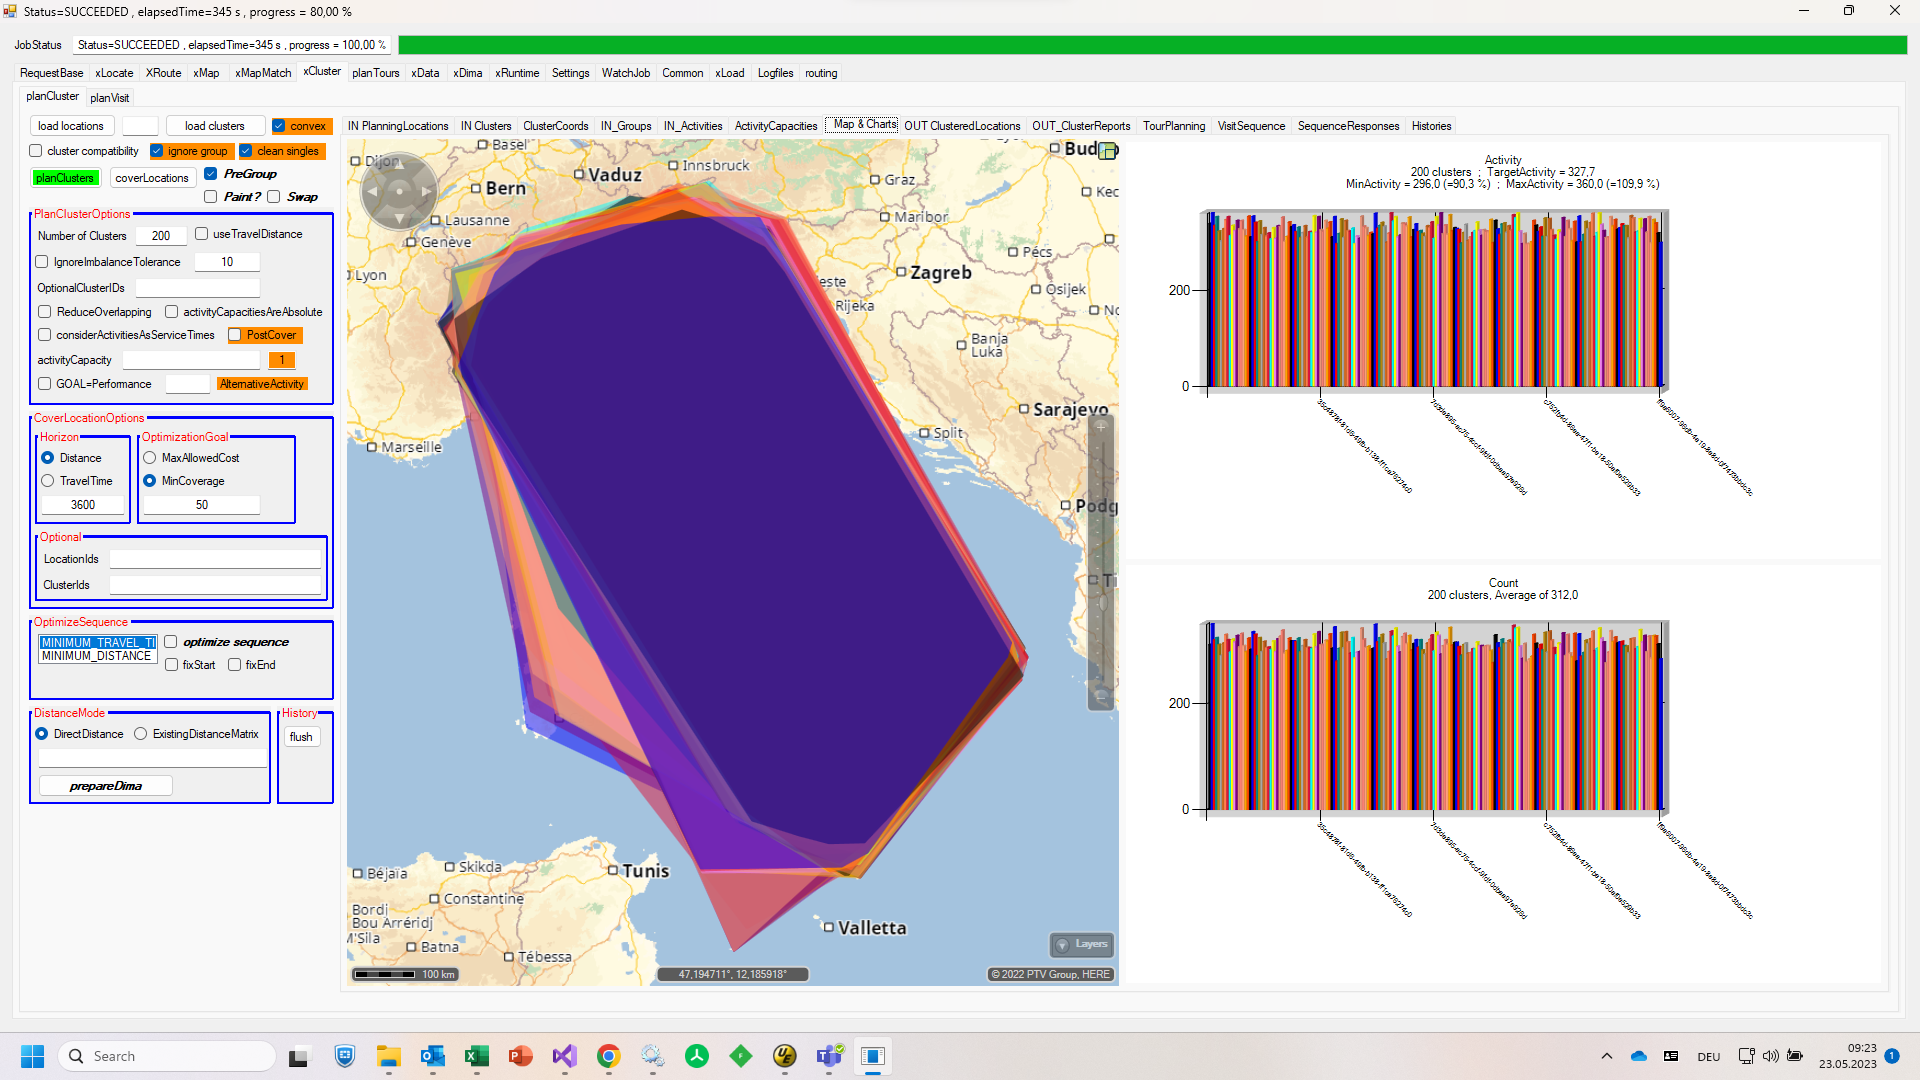
Task: Select MaxAllowedCost optimization goal
Action: point(150,458)
